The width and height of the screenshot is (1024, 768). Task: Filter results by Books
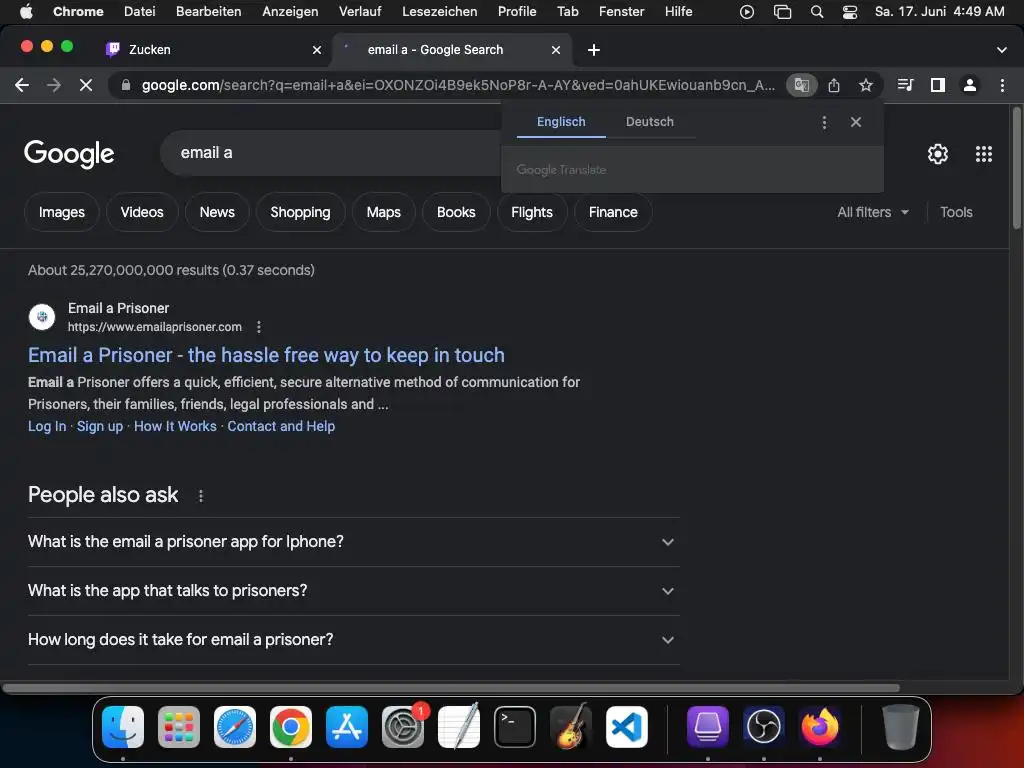click(456, 212)
